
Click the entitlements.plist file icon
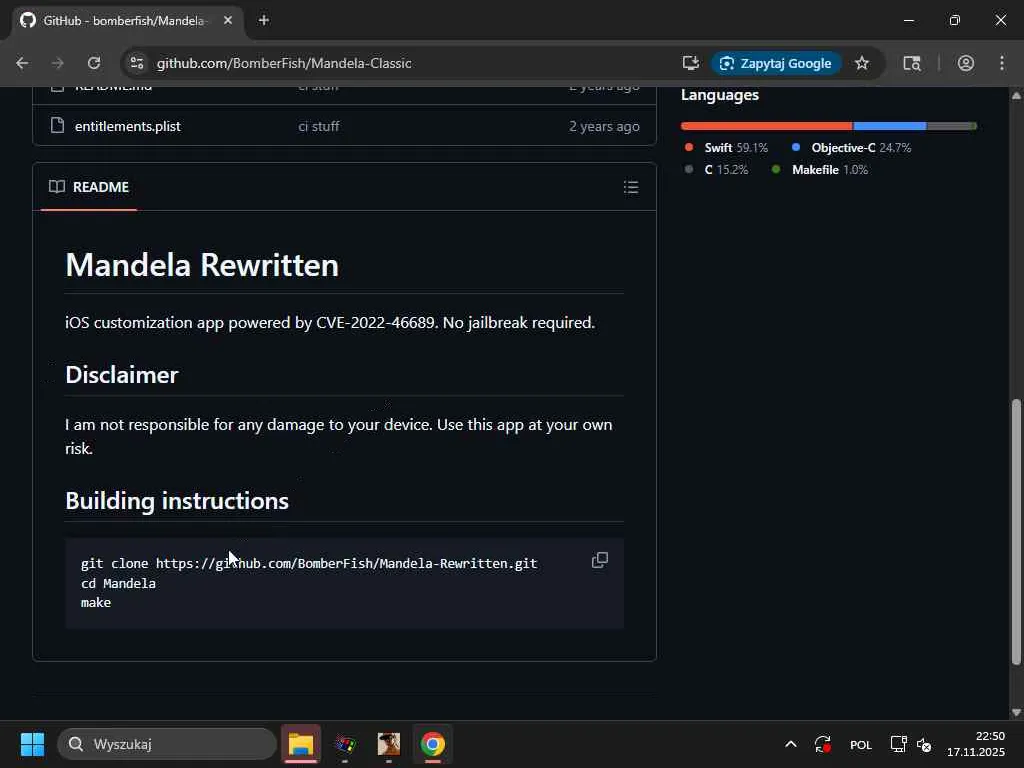(57, 125)
